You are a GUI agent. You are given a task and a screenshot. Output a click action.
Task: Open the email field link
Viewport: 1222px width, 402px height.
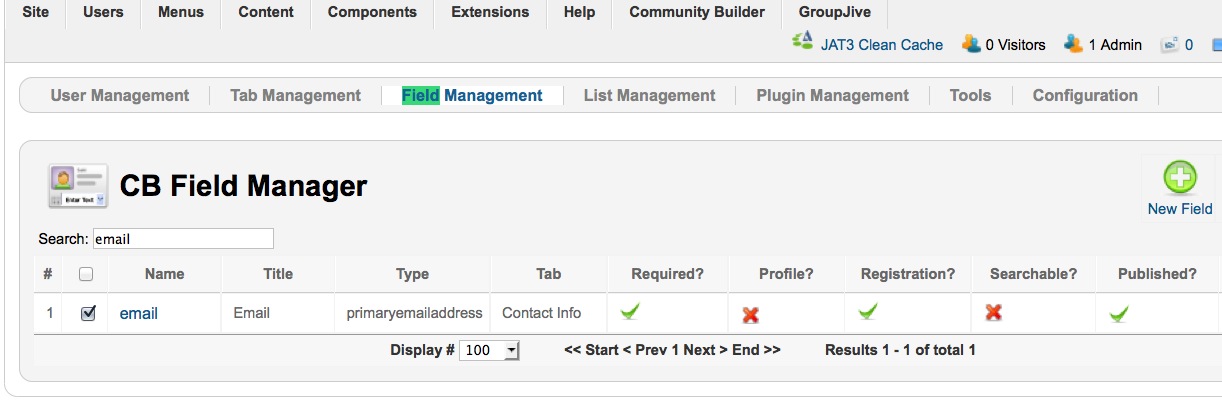click(x=139, y=313)
